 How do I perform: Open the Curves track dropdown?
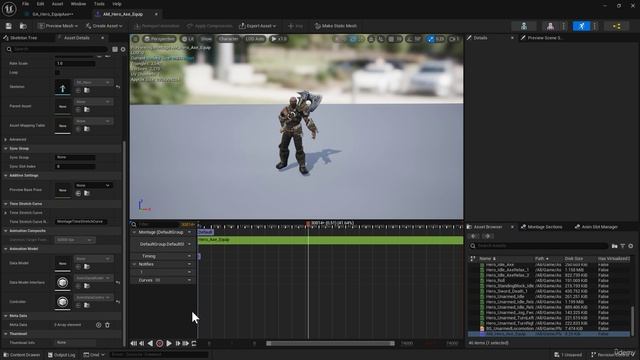[189, 280]
